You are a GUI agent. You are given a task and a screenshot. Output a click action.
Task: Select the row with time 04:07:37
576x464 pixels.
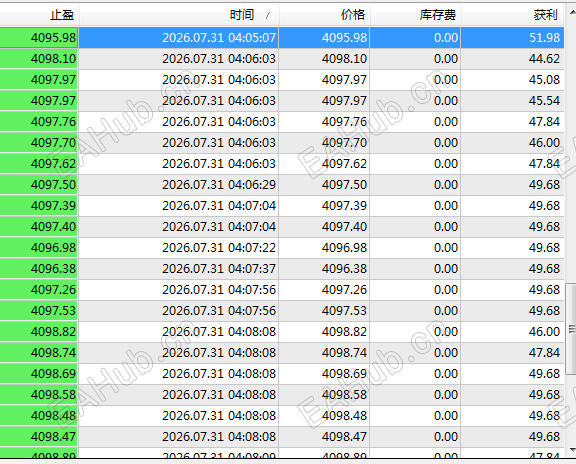click(282, 269)
